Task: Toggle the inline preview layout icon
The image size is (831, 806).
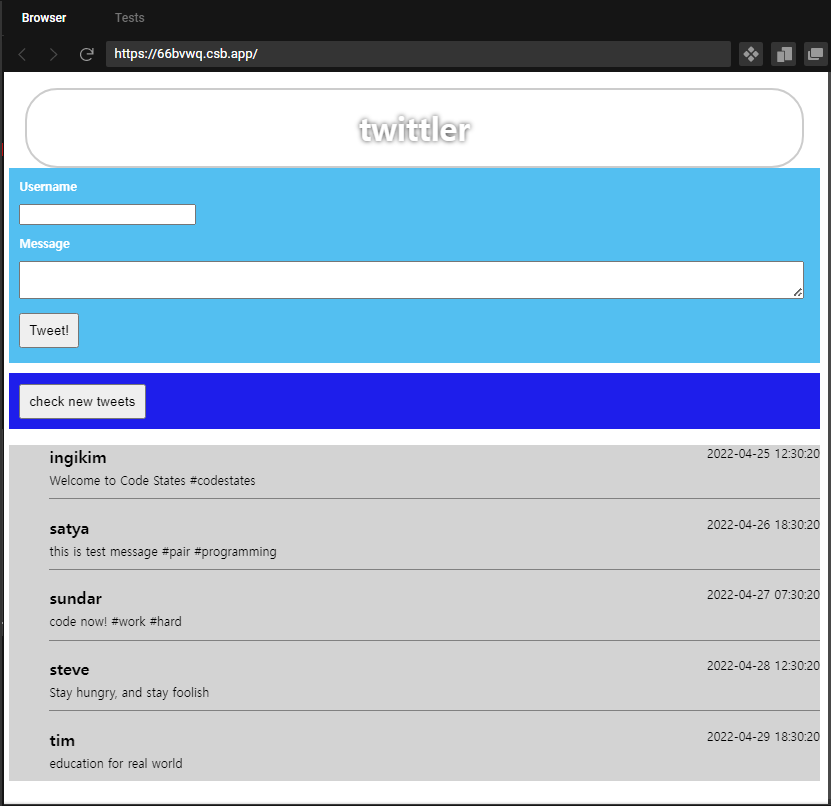Action: coord(783,54)
